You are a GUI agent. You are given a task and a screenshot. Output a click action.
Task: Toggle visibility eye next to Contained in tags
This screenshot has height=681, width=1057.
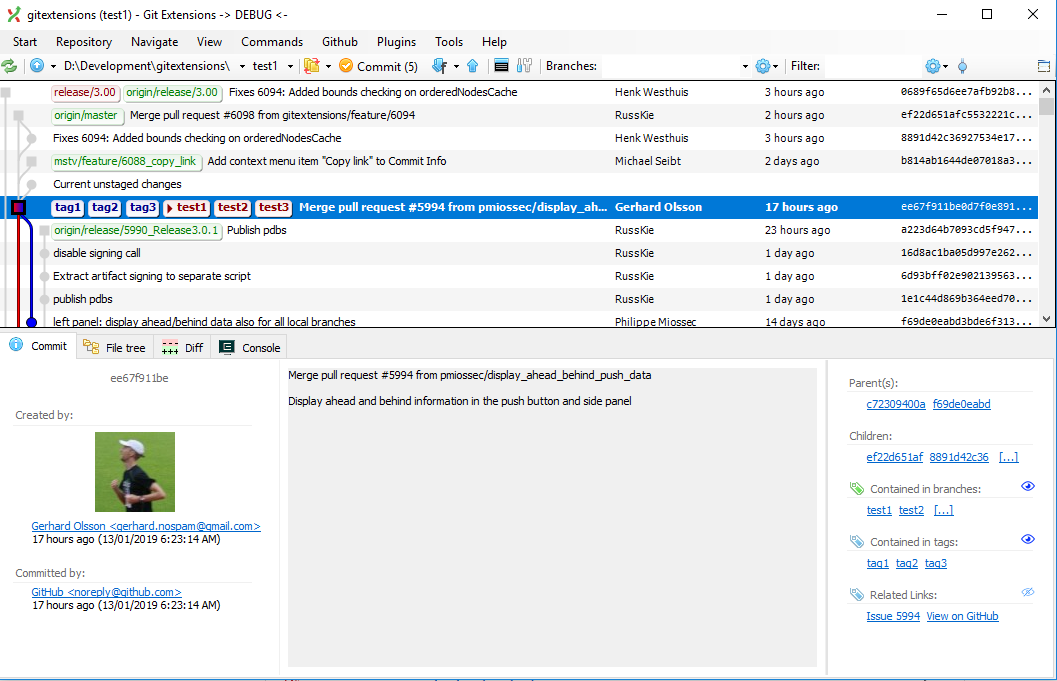[1028, 539]
